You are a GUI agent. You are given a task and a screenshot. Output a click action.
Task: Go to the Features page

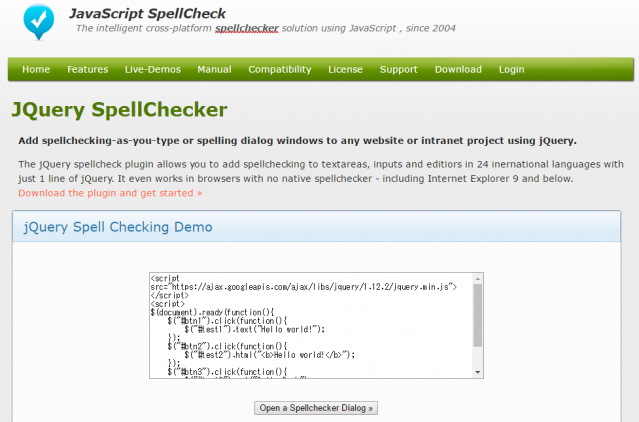point(88,70)
